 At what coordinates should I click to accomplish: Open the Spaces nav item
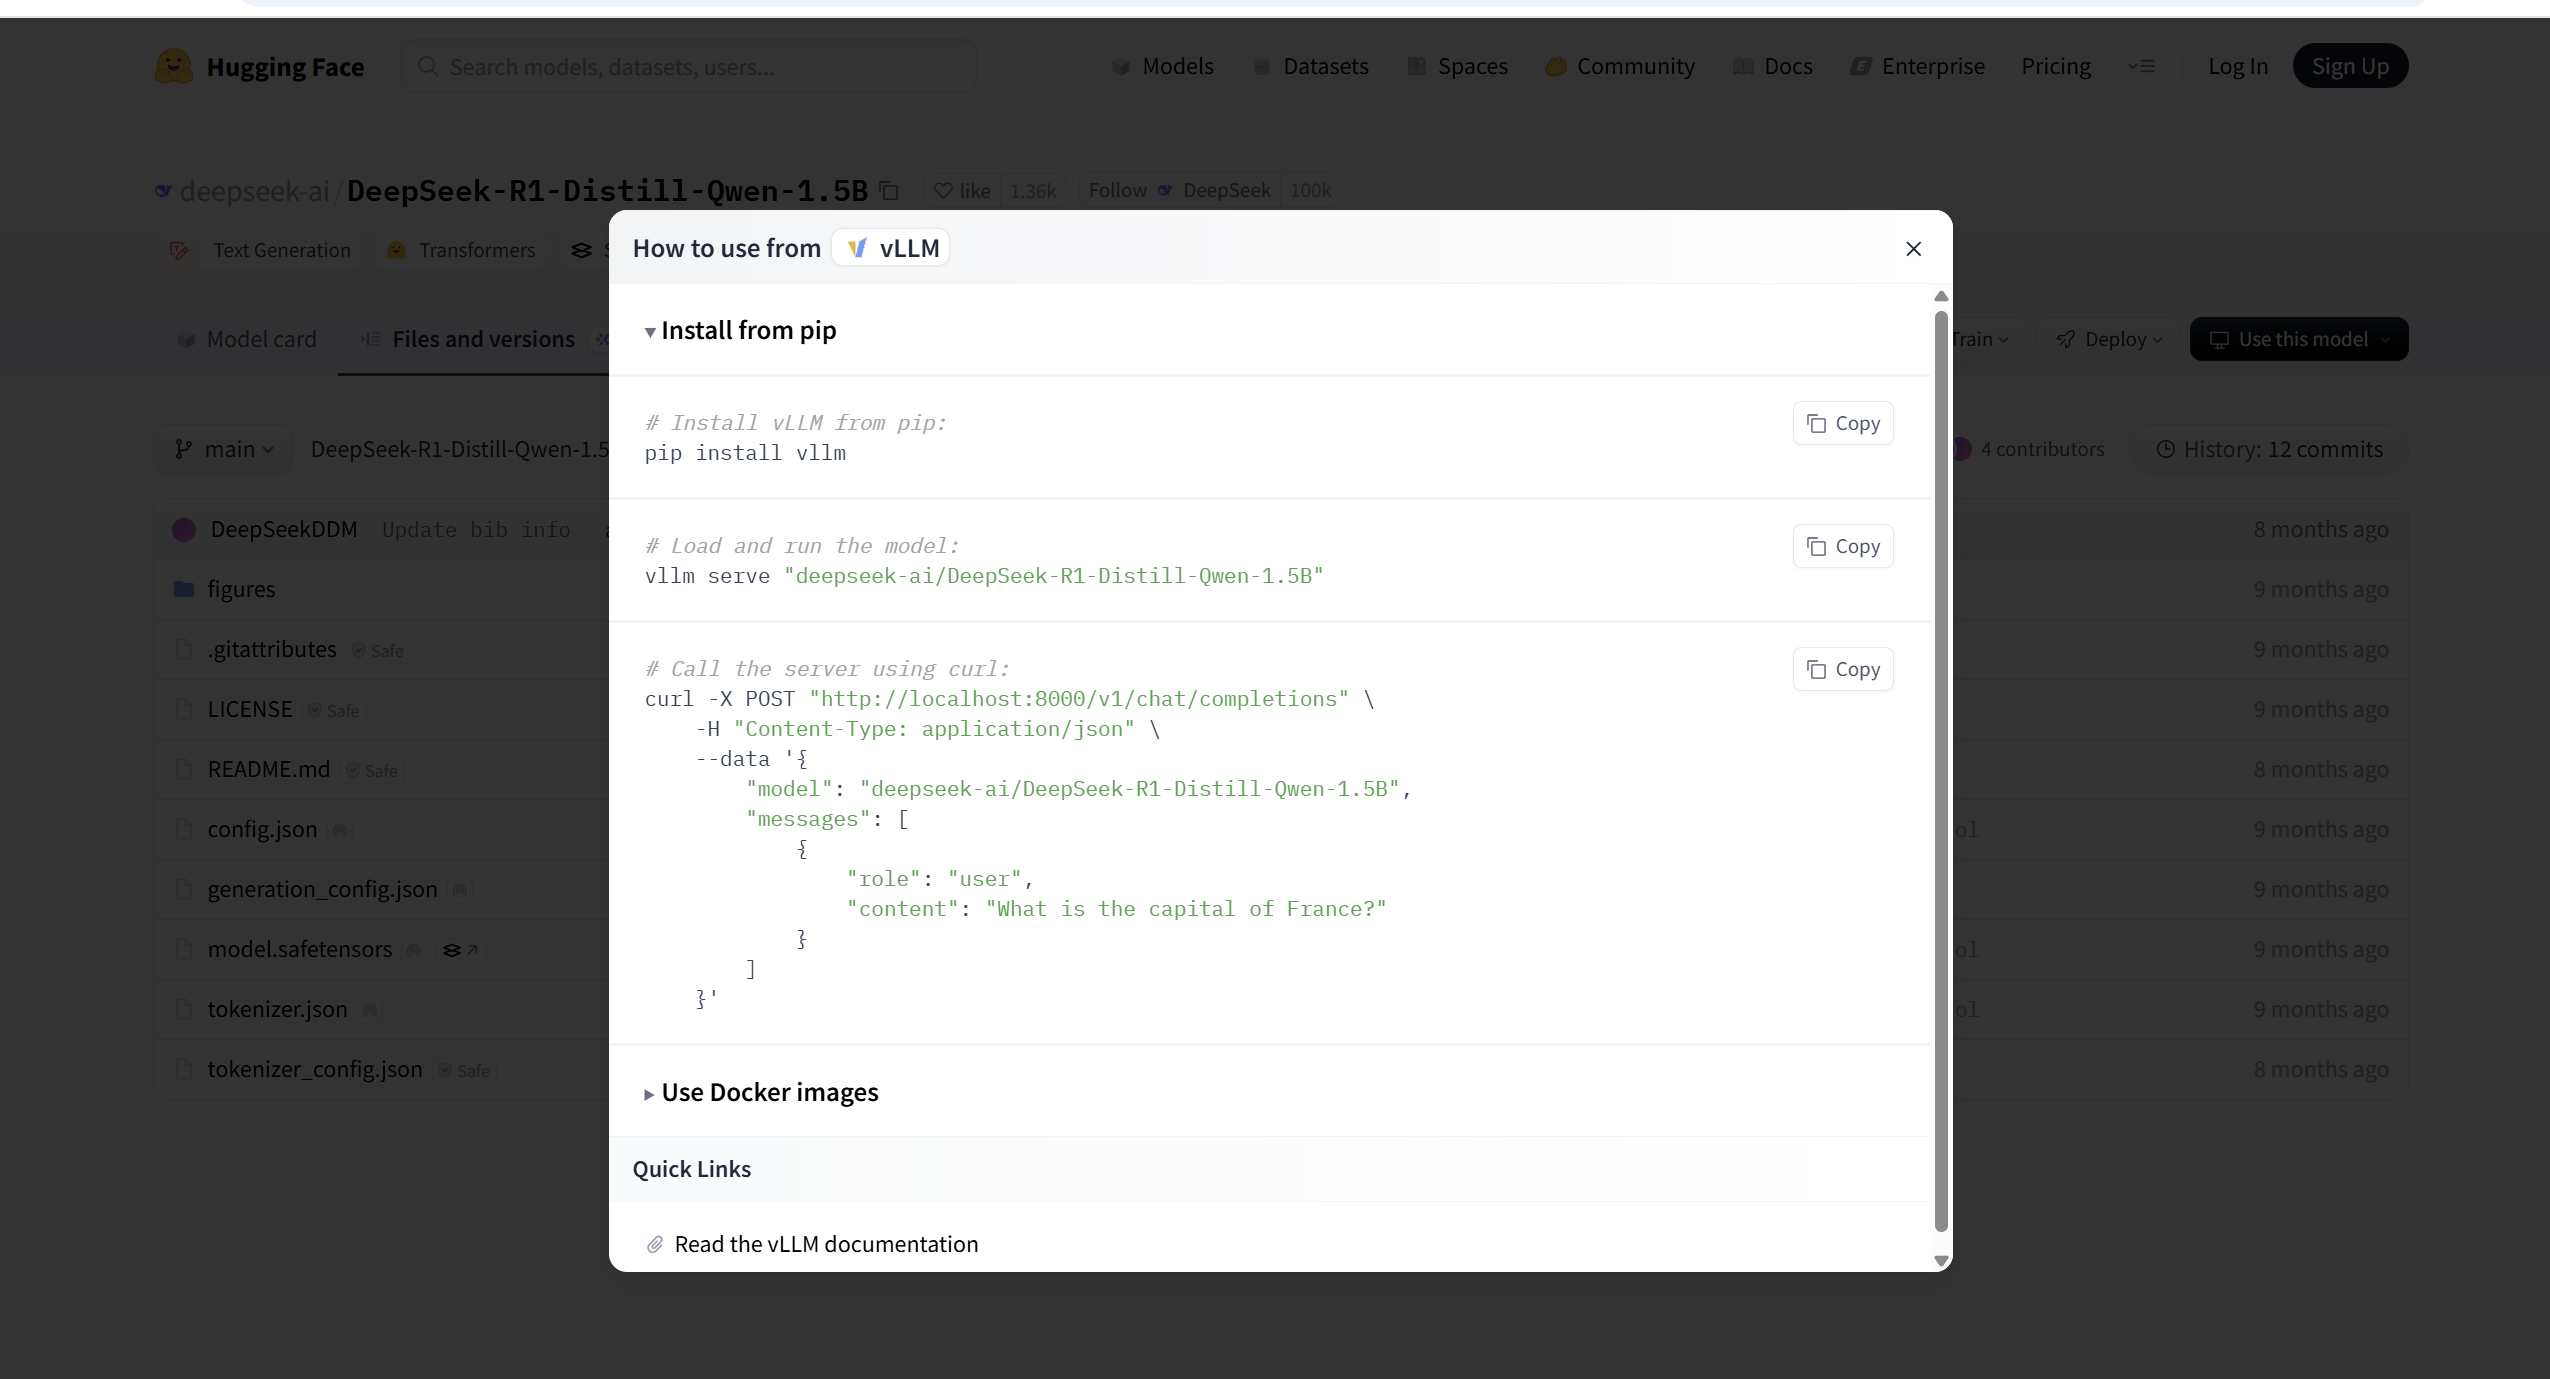coord(1457,67)
